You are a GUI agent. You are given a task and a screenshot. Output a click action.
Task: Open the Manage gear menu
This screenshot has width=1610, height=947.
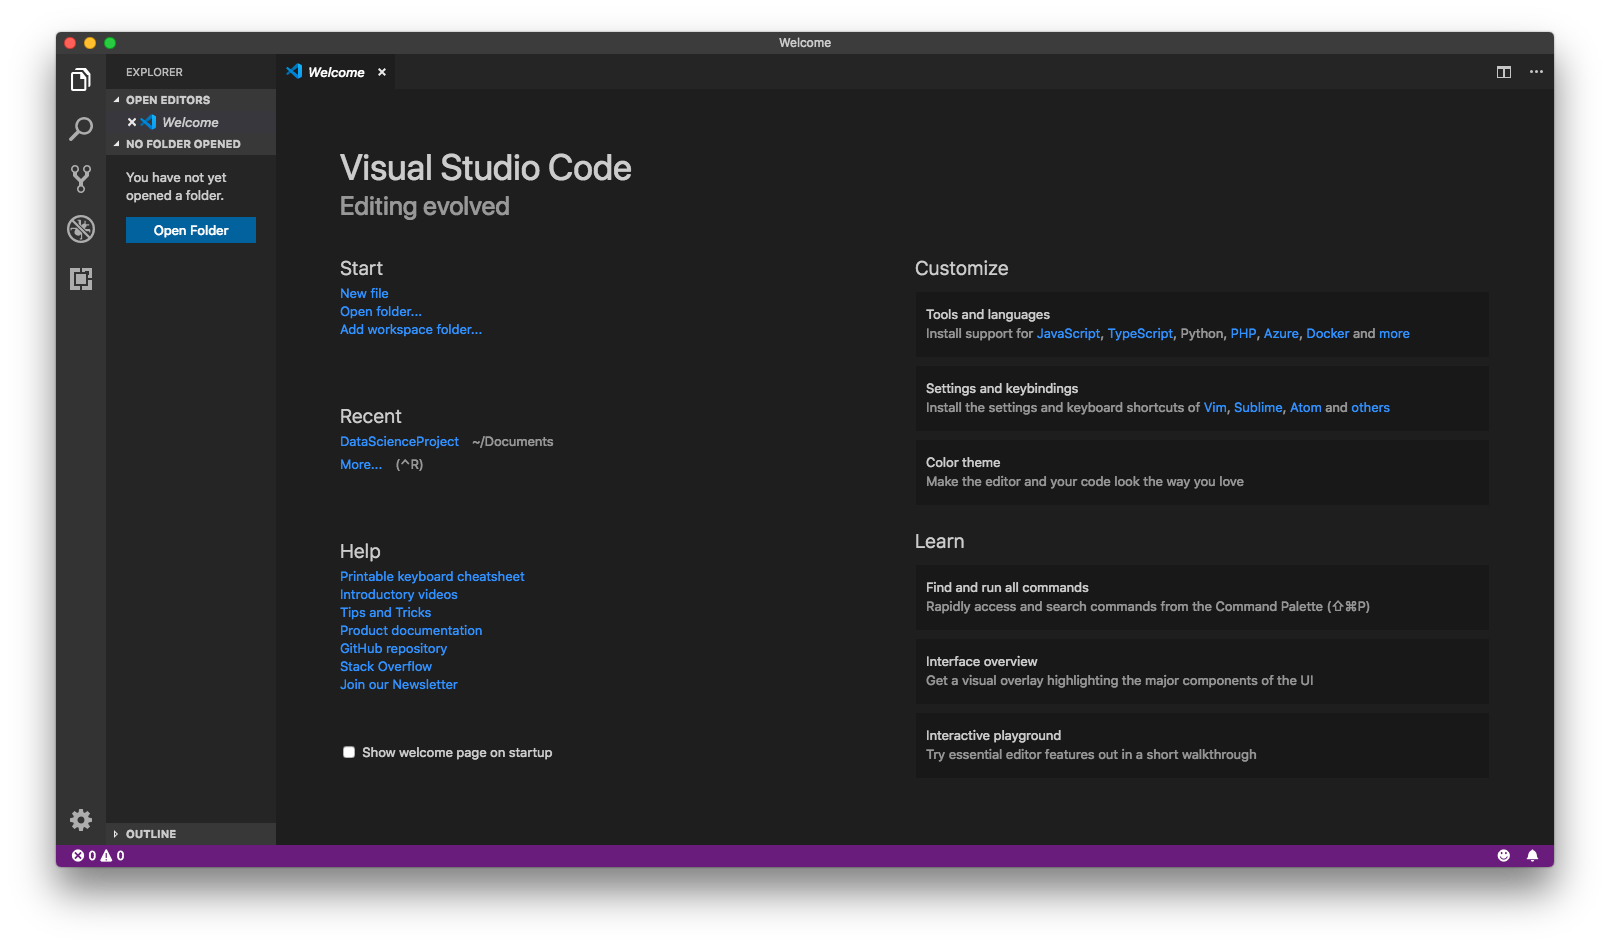tap(81, 820)
